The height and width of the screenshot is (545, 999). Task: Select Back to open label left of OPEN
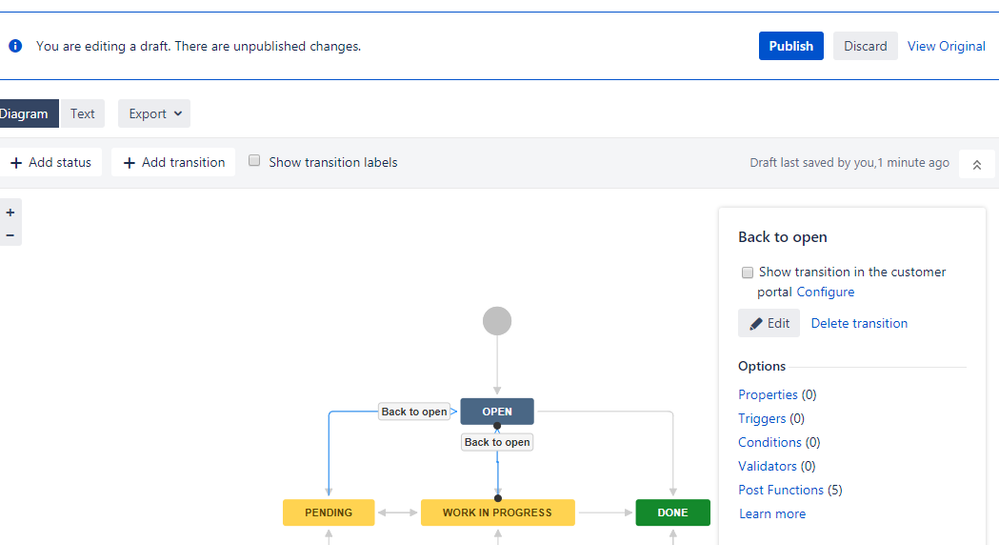click(414, 411)
